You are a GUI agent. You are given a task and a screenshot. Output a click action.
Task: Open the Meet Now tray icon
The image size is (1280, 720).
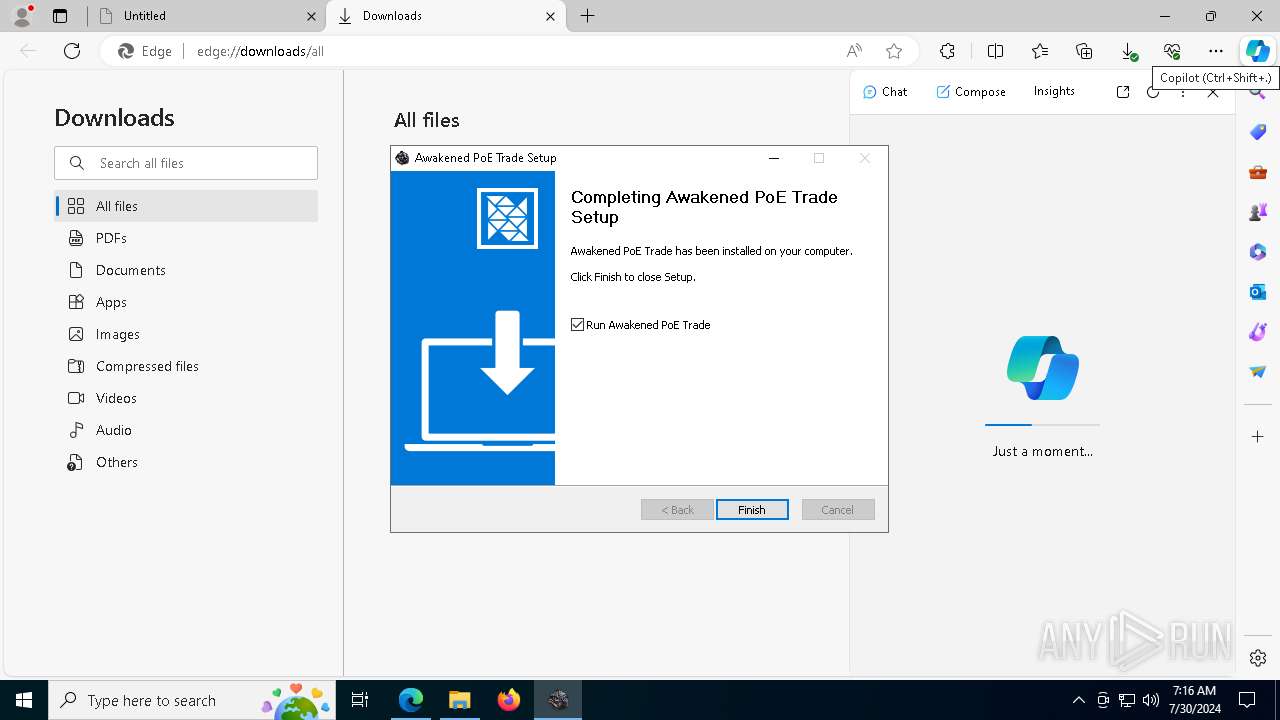1103,700
